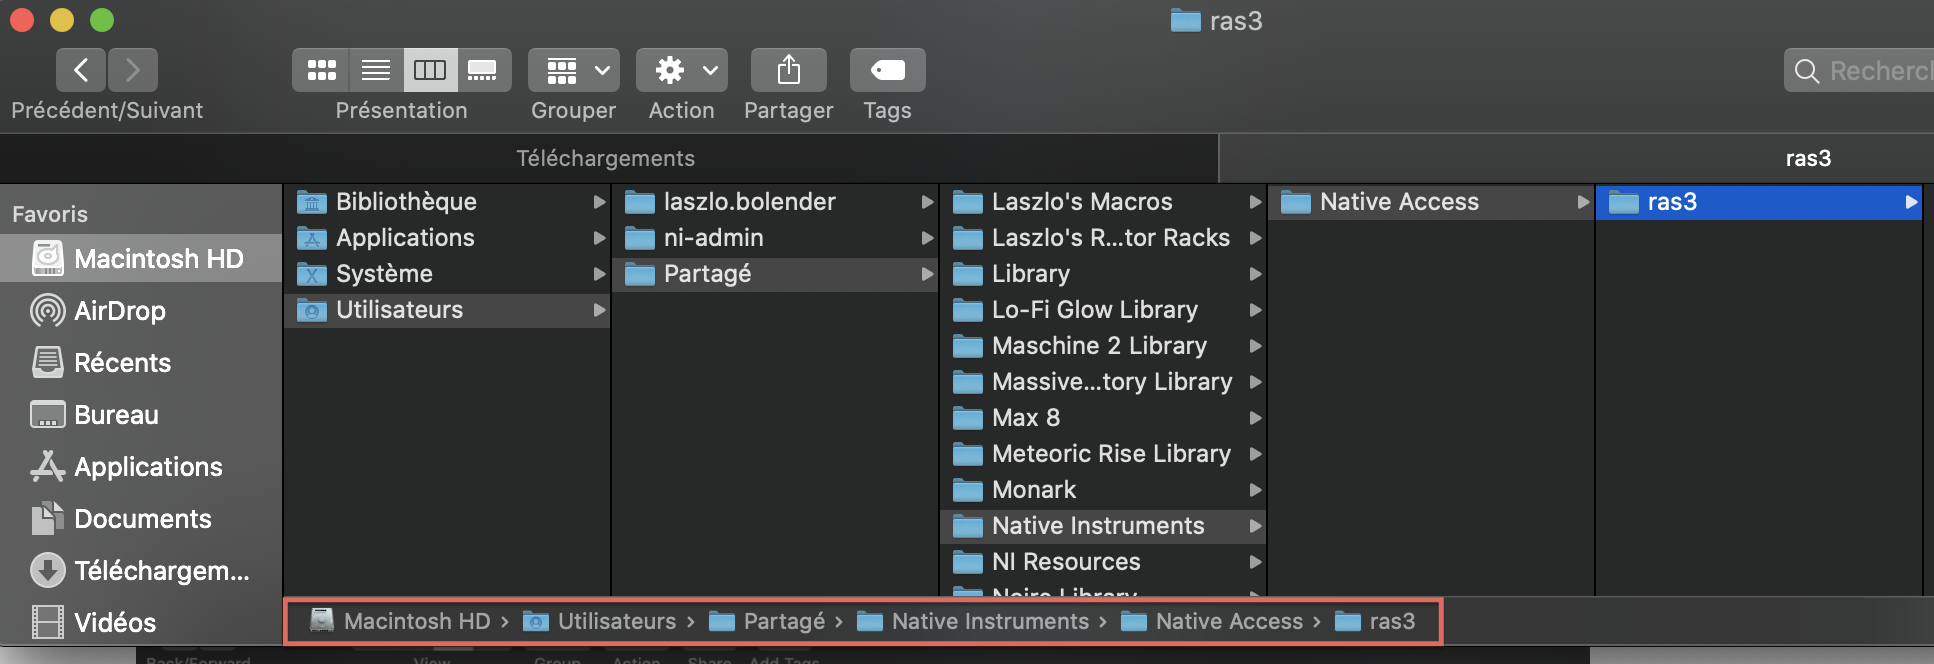Screen dimensions: 1934x664
Task: Expand NI Resources with its arrow
Action: [x=1255, y=562]
